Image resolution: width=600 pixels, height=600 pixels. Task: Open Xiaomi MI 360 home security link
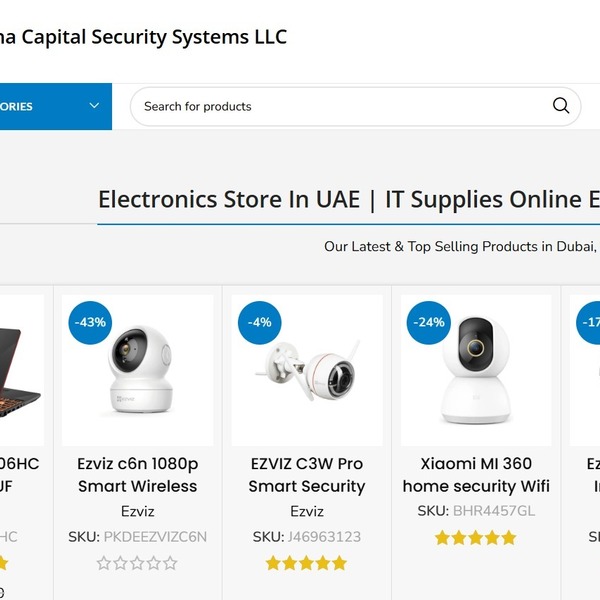476,475
